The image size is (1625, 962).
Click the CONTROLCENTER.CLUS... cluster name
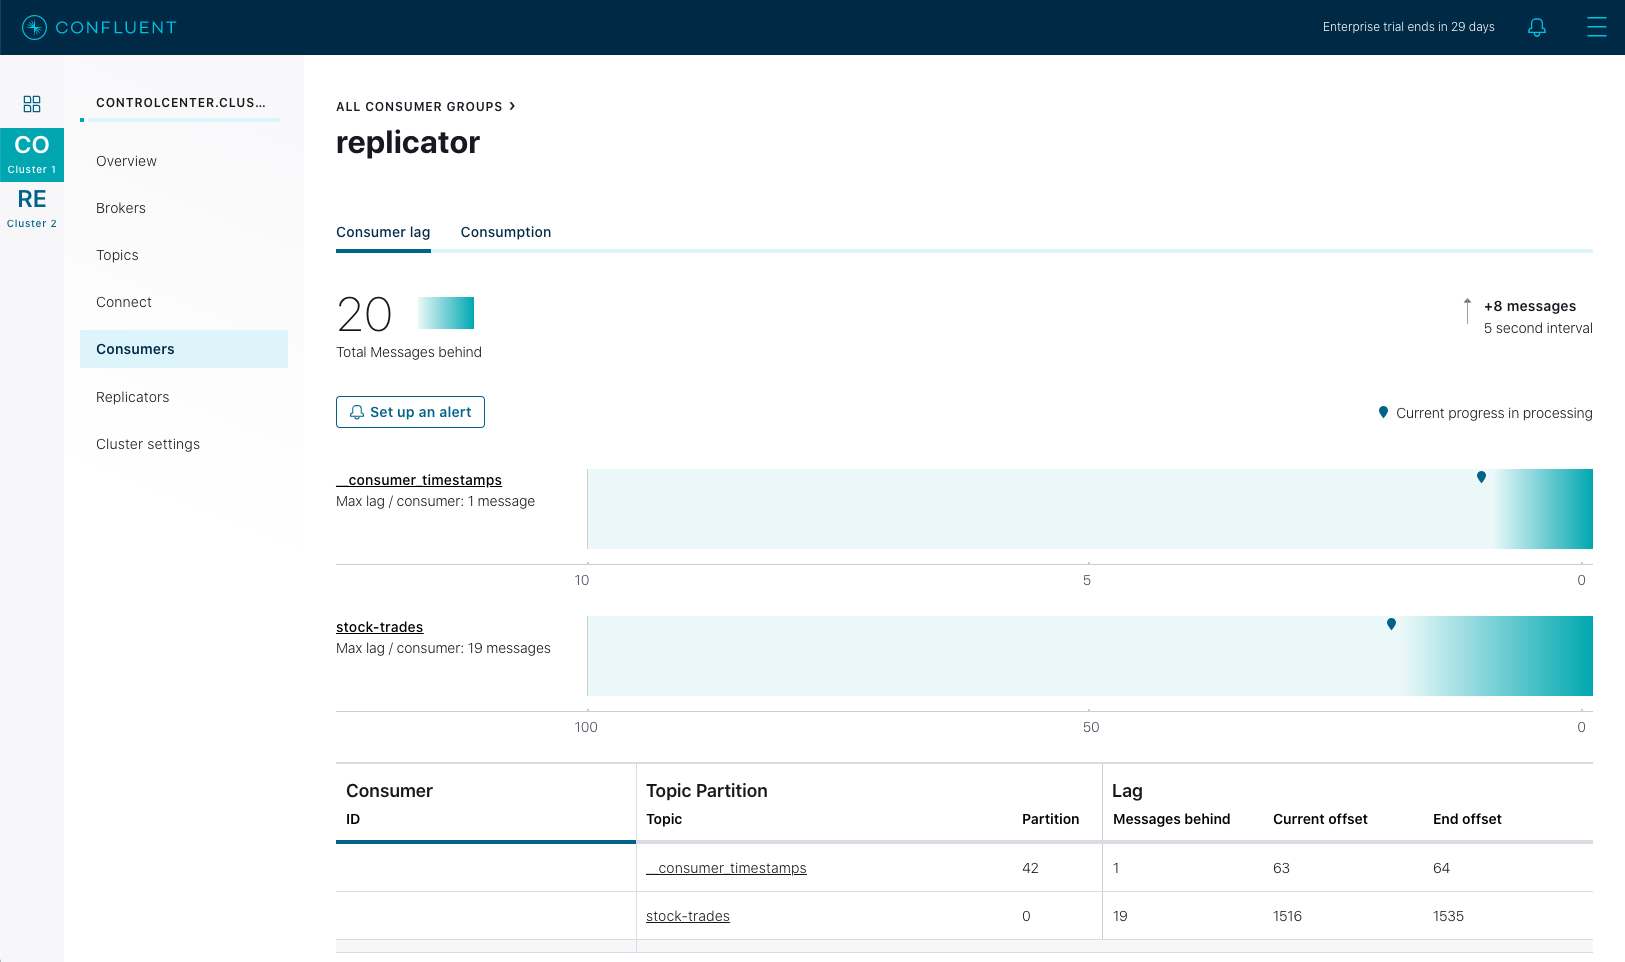tap(181, 102)
